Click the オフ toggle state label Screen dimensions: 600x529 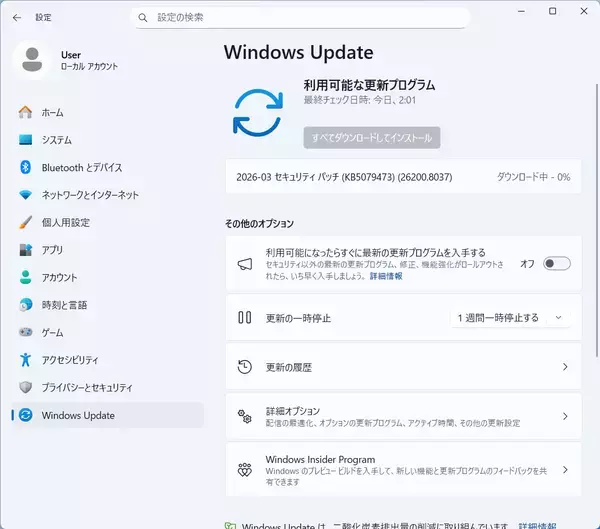(527, 264)
